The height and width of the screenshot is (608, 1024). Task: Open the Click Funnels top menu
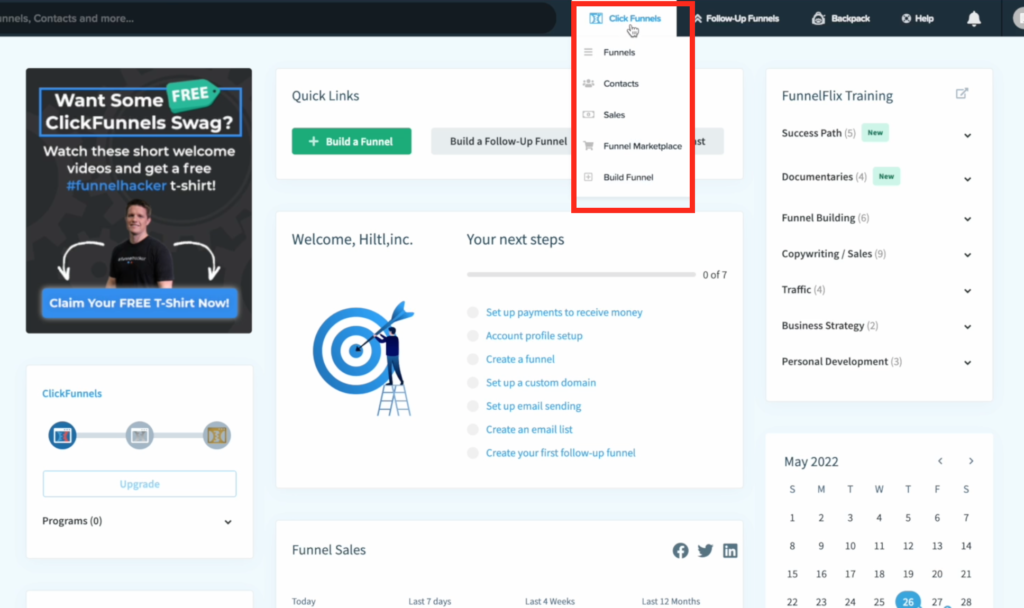(626, 18)
